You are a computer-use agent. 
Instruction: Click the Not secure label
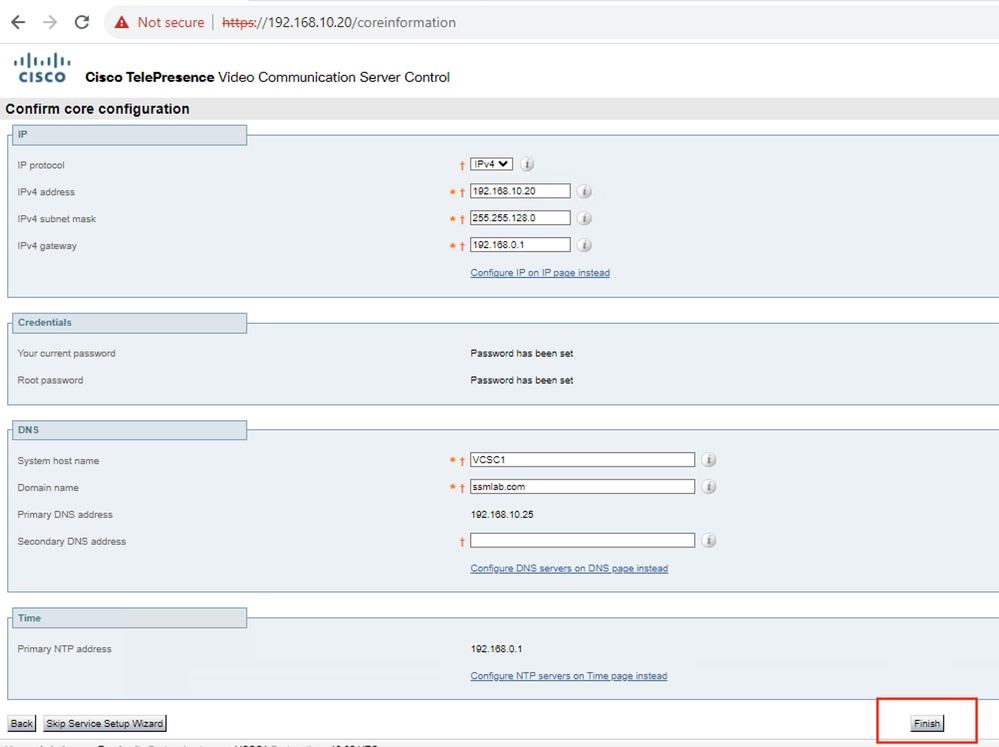171,22
